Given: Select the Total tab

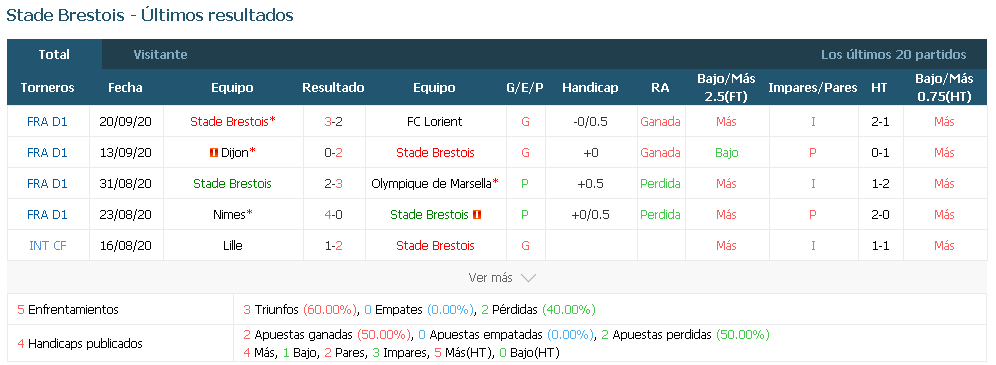Looking at the screenshot, I should [x=54, y=55].
